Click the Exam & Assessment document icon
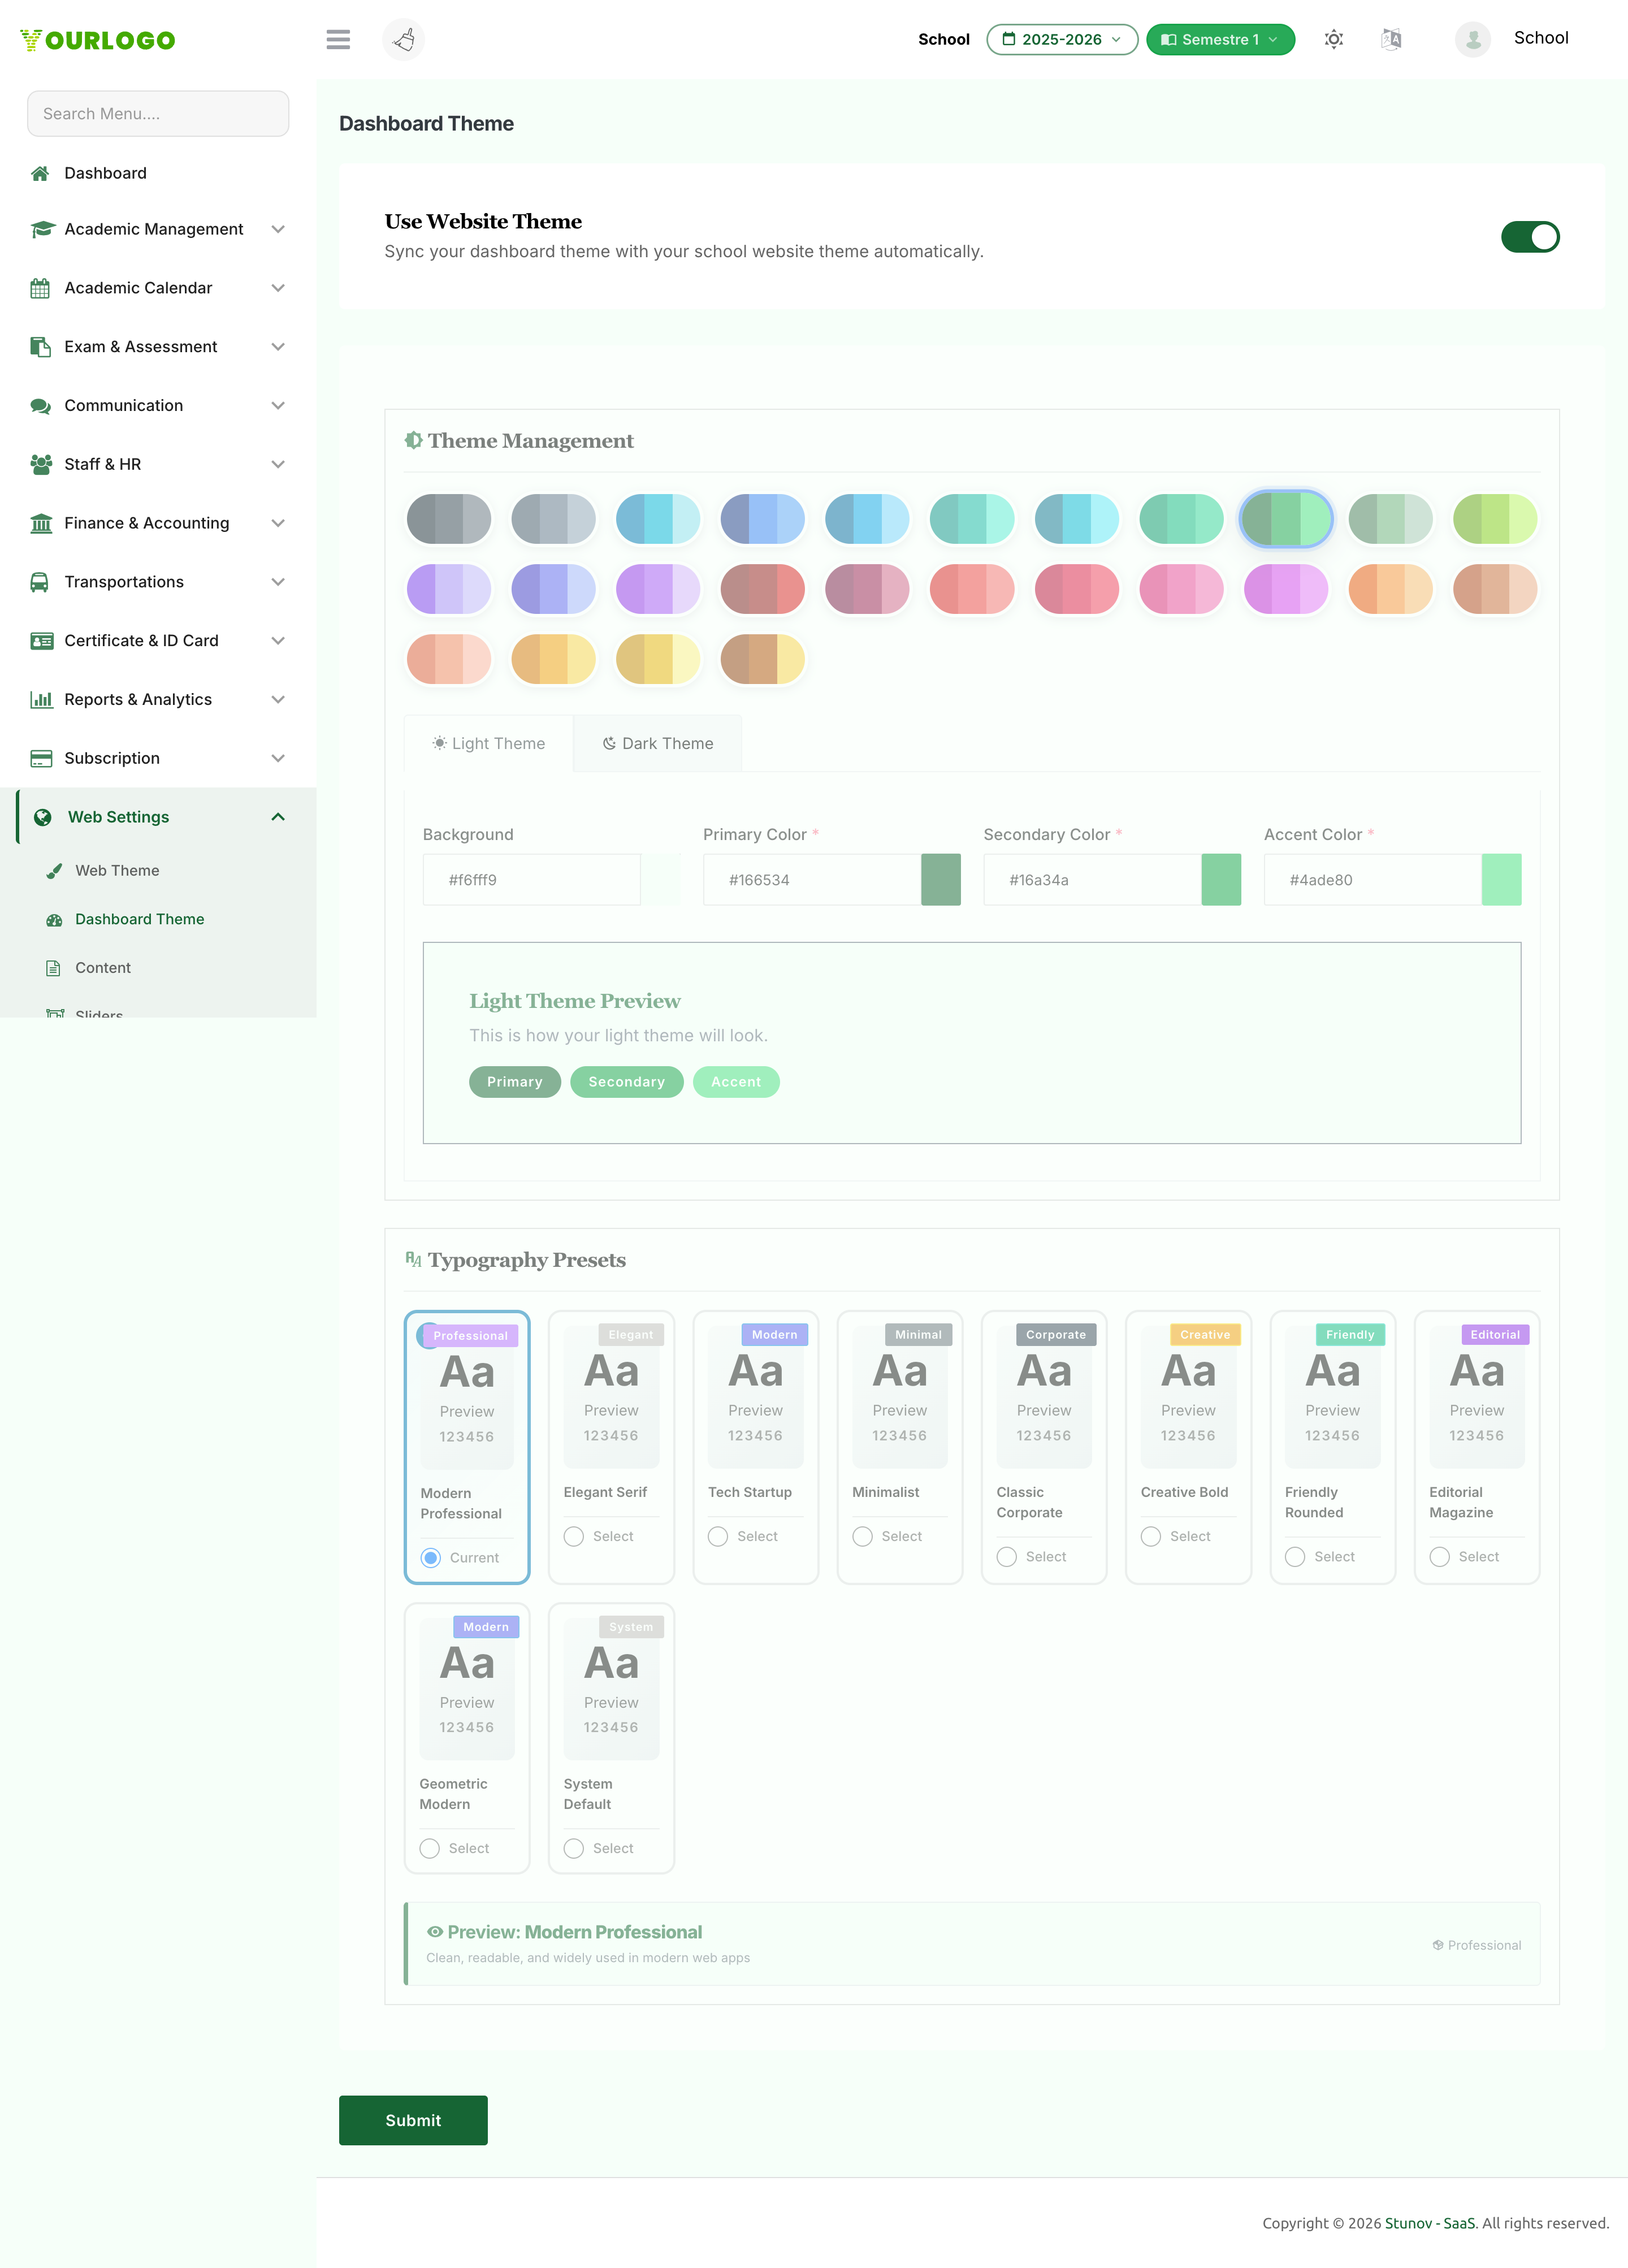The height and width of the screenshot is (2268, 1628). [x=40, y=347]
